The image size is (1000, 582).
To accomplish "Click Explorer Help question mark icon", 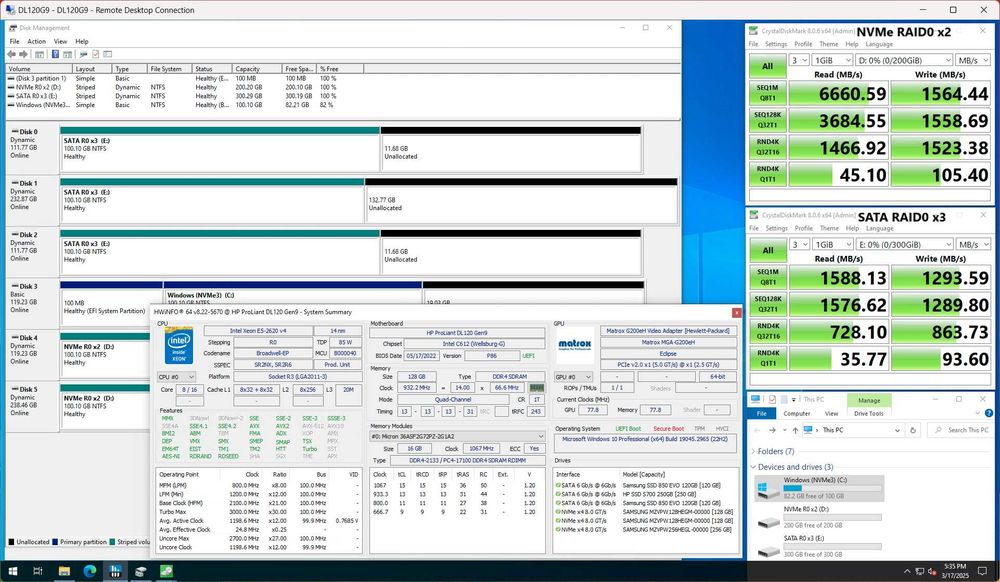I will [989, 413].
